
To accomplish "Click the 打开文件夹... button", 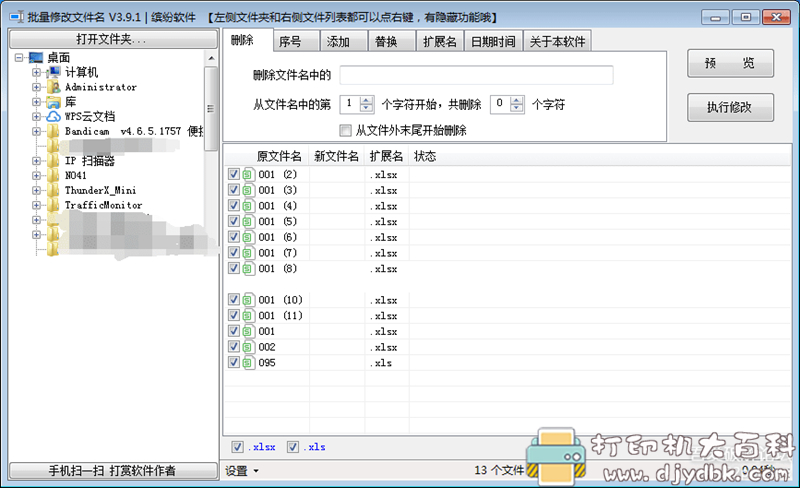I will 113,39.
